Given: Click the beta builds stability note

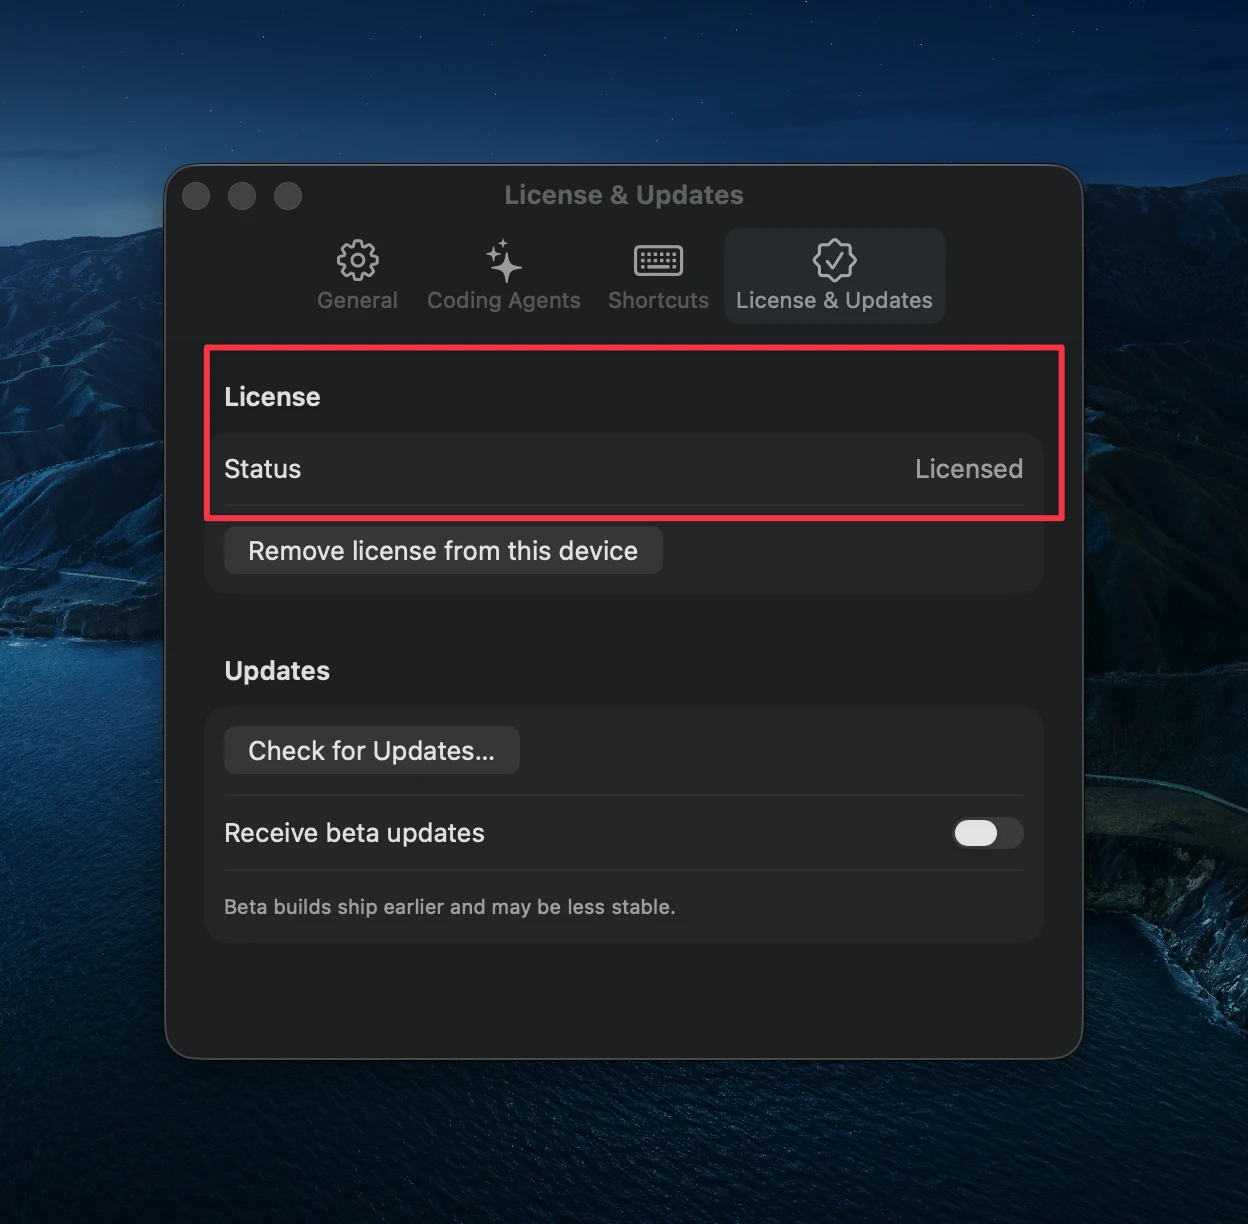Looking at the screenshot, I should click(x=449, y=907).
